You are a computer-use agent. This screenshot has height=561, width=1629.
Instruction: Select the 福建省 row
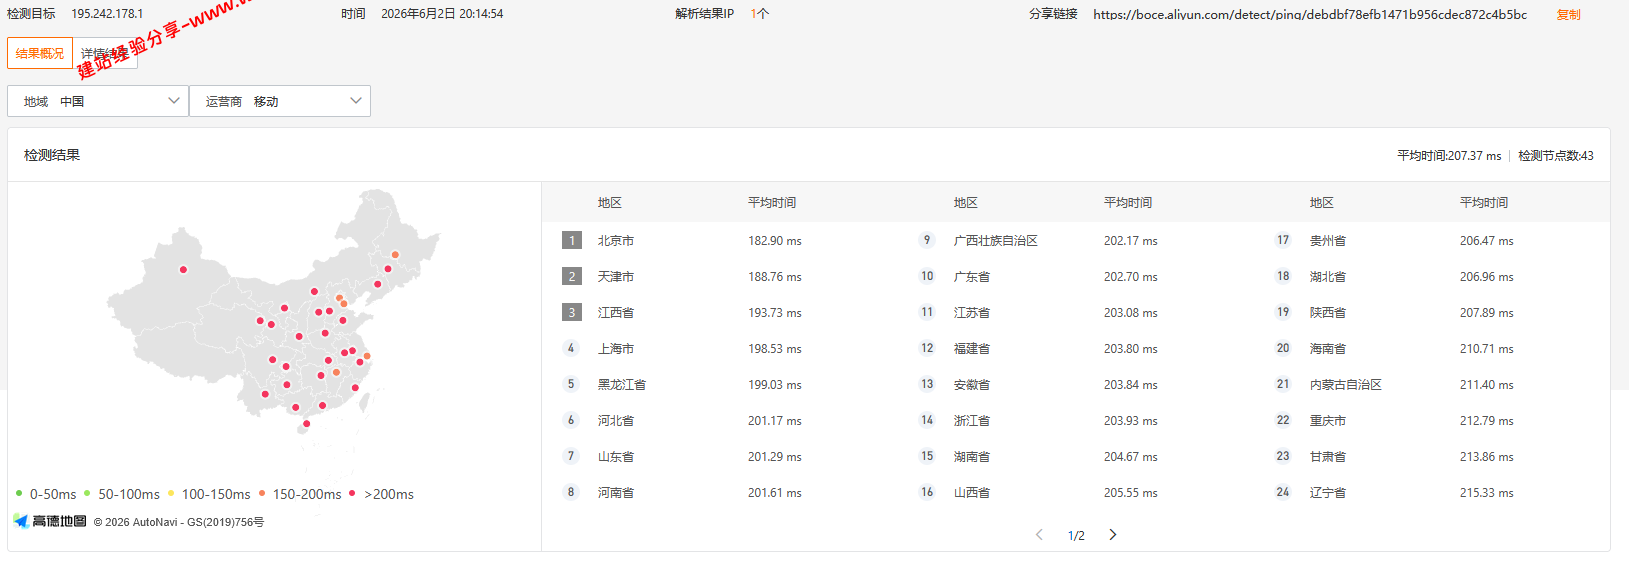[1076, 348]
